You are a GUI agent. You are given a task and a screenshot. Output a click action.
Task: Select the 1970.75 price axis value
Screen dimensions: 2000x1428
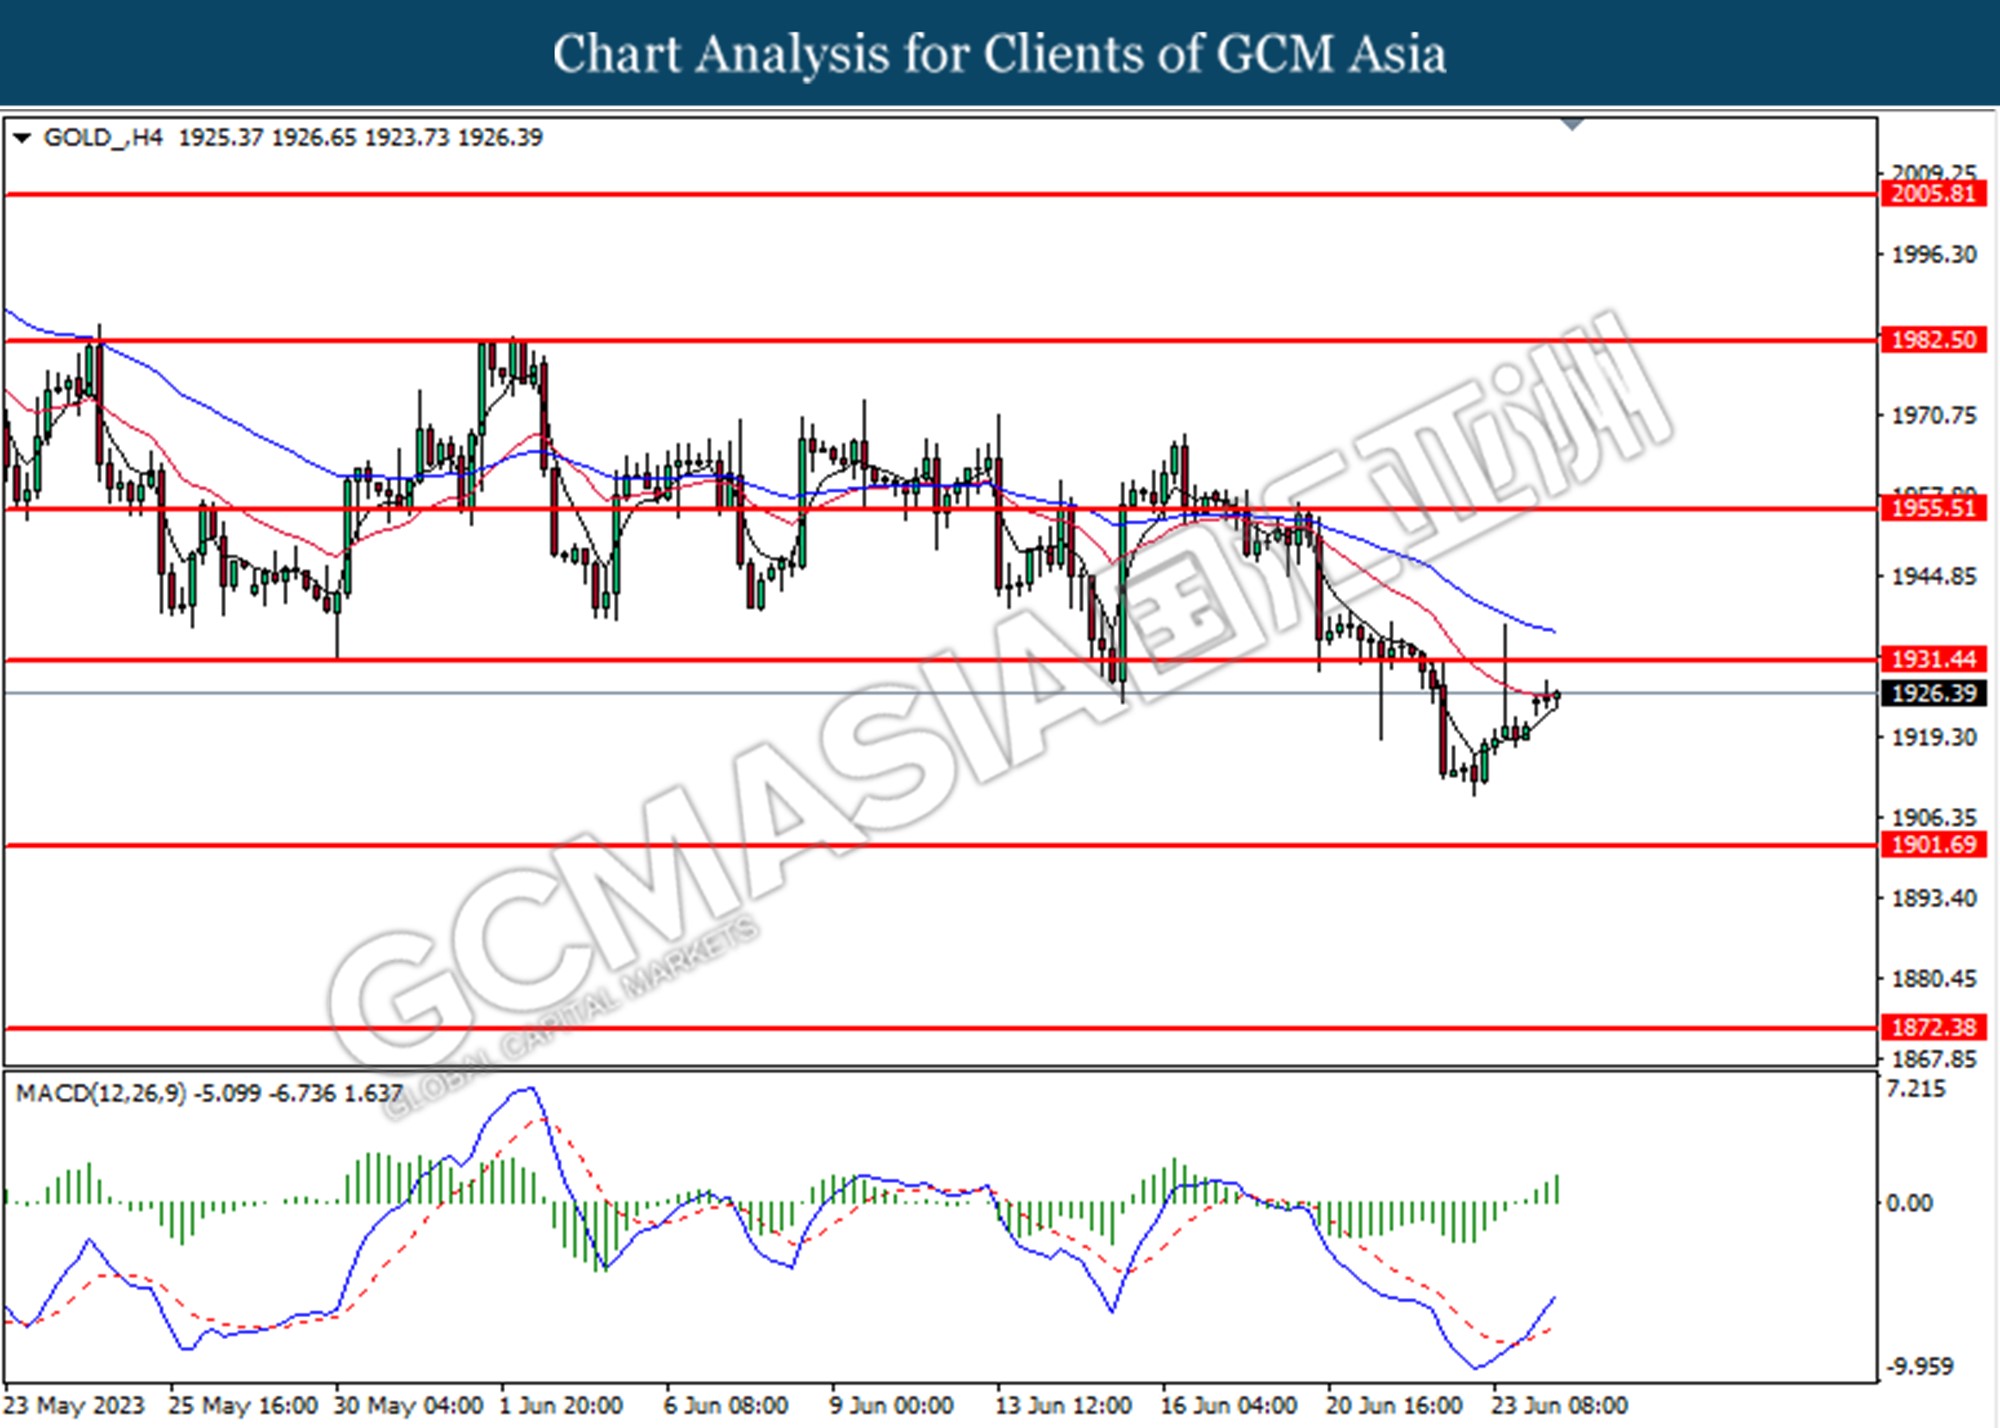(x=1934, y=415)
